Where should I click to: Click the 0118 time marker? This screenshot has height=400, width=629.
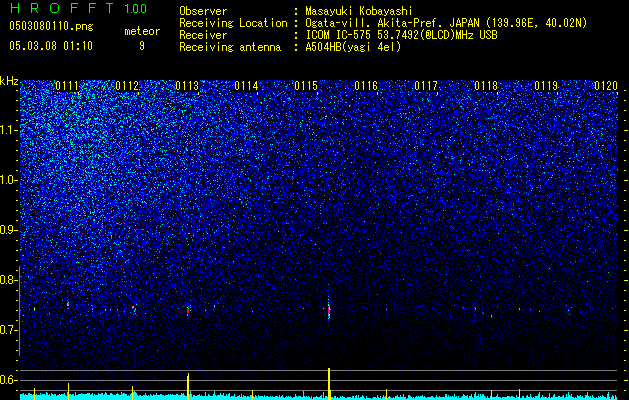[486, 86]
